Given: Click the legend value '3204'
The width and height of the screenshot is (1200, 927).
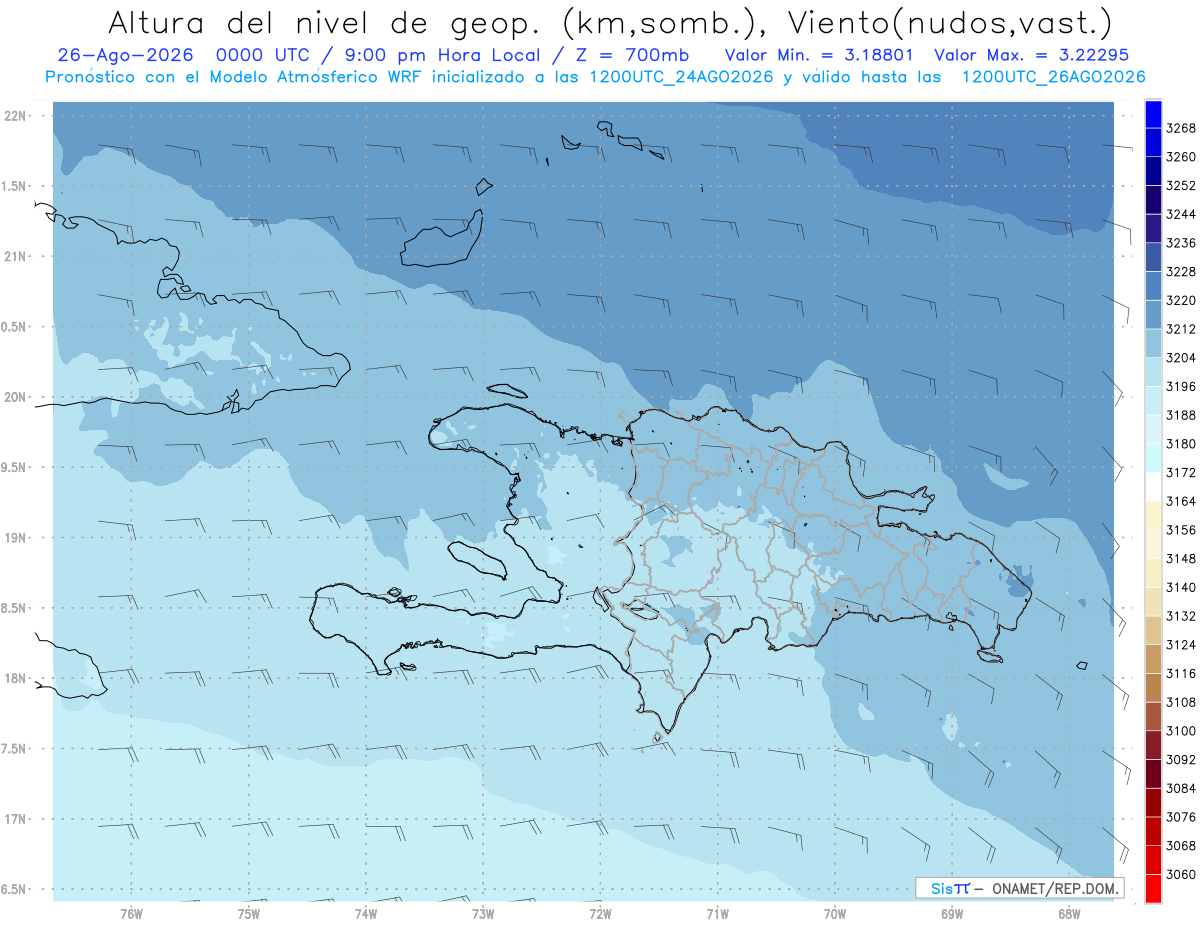Looking at the screenshot, I should [x=1181, y=358].
